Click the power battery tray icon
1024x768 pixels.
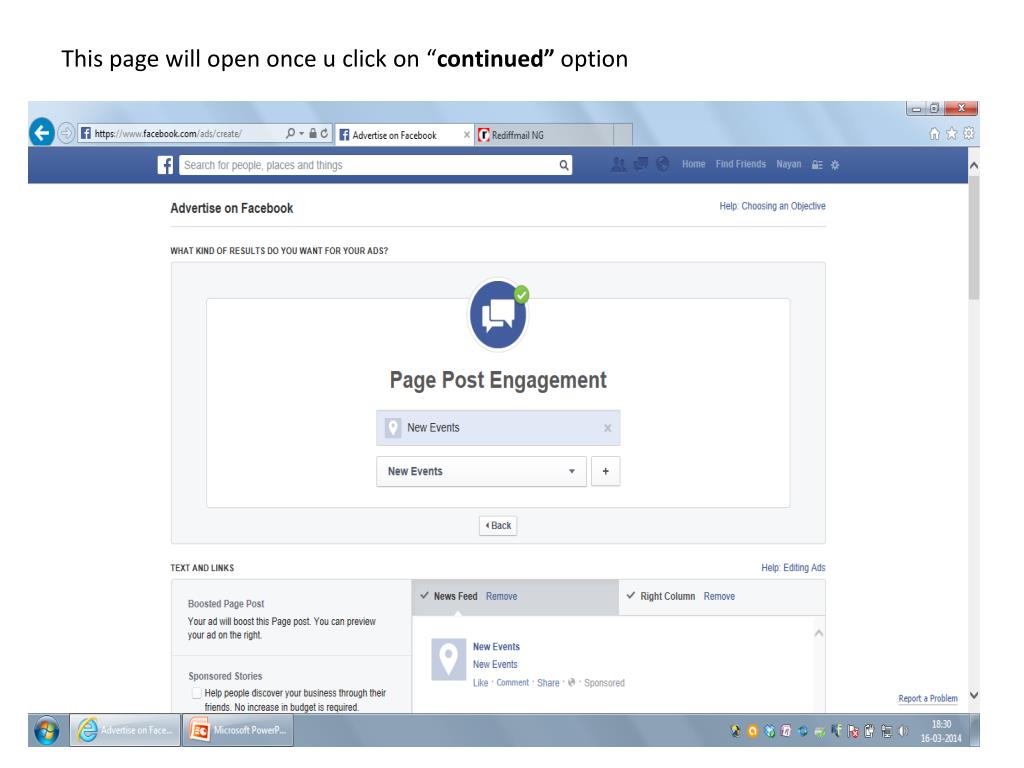[869, 731]
